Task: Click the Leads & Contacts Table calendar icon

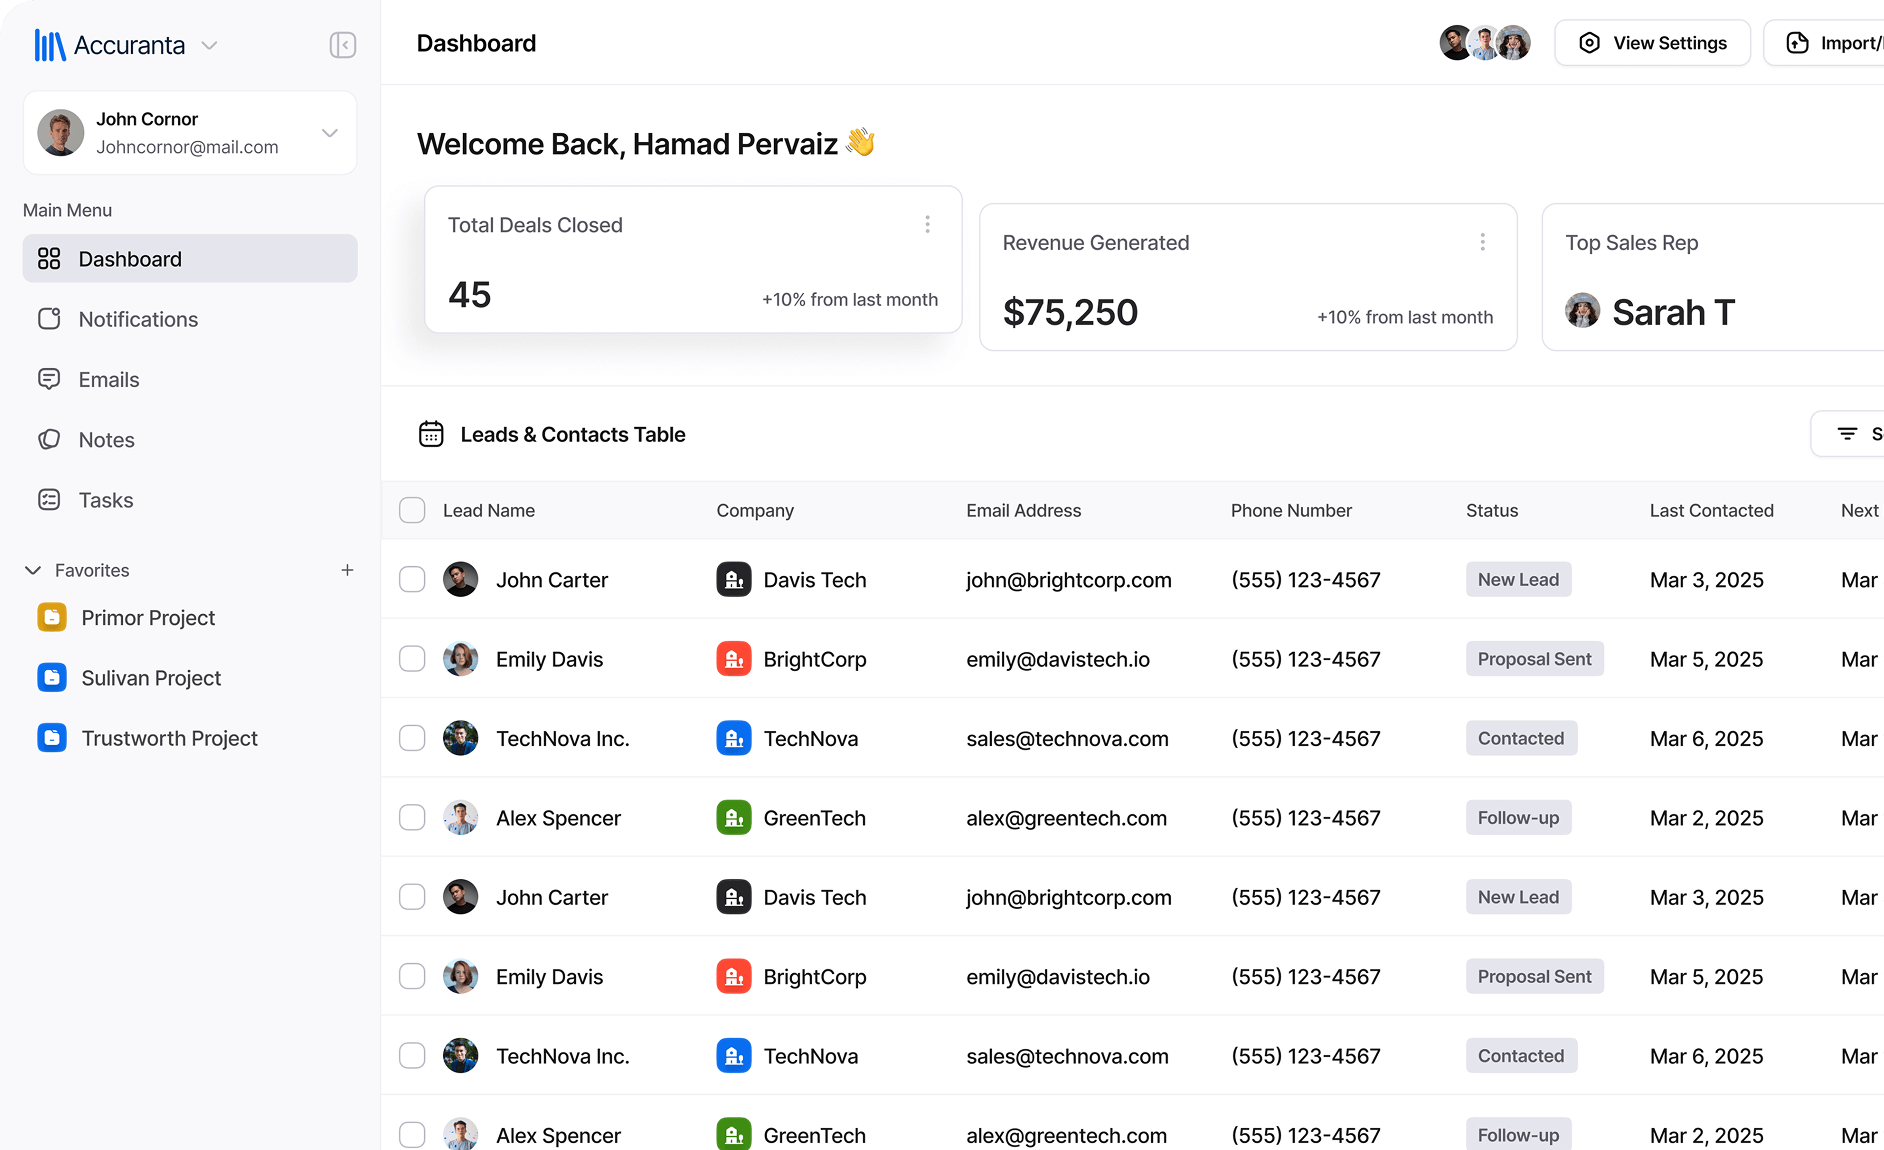Action: click(431, 434)
